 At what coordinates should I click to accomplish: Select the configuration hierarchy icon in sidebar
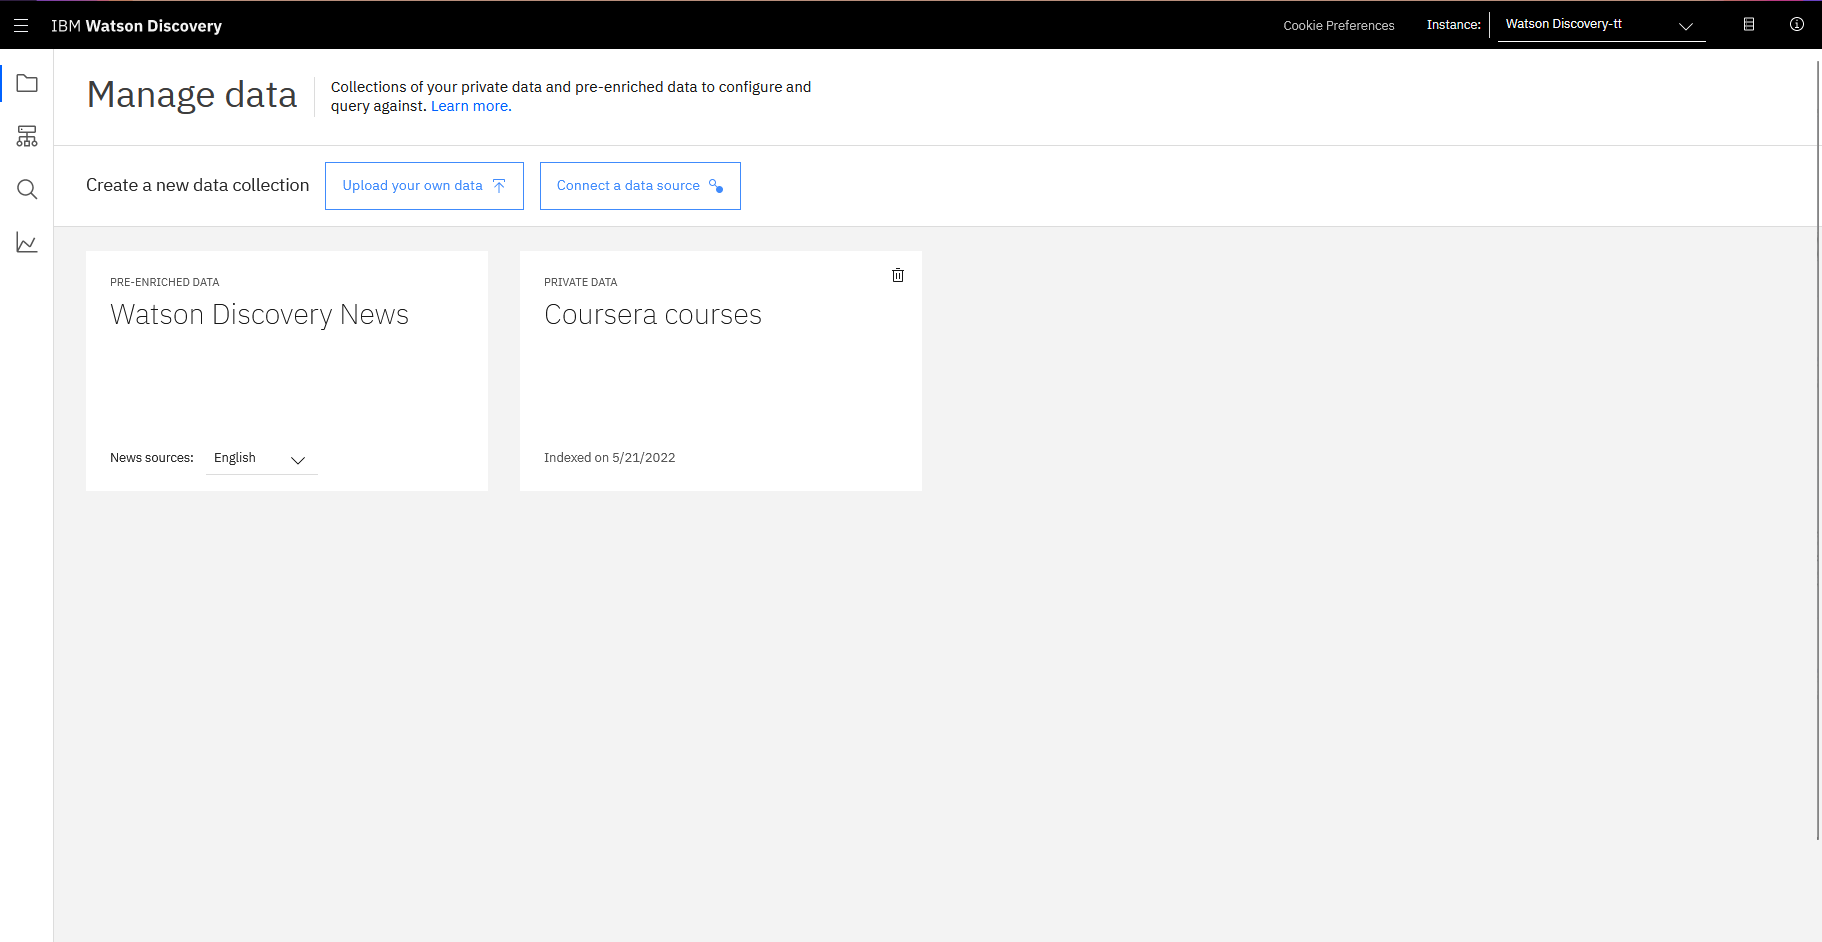(x=27, y=136)
